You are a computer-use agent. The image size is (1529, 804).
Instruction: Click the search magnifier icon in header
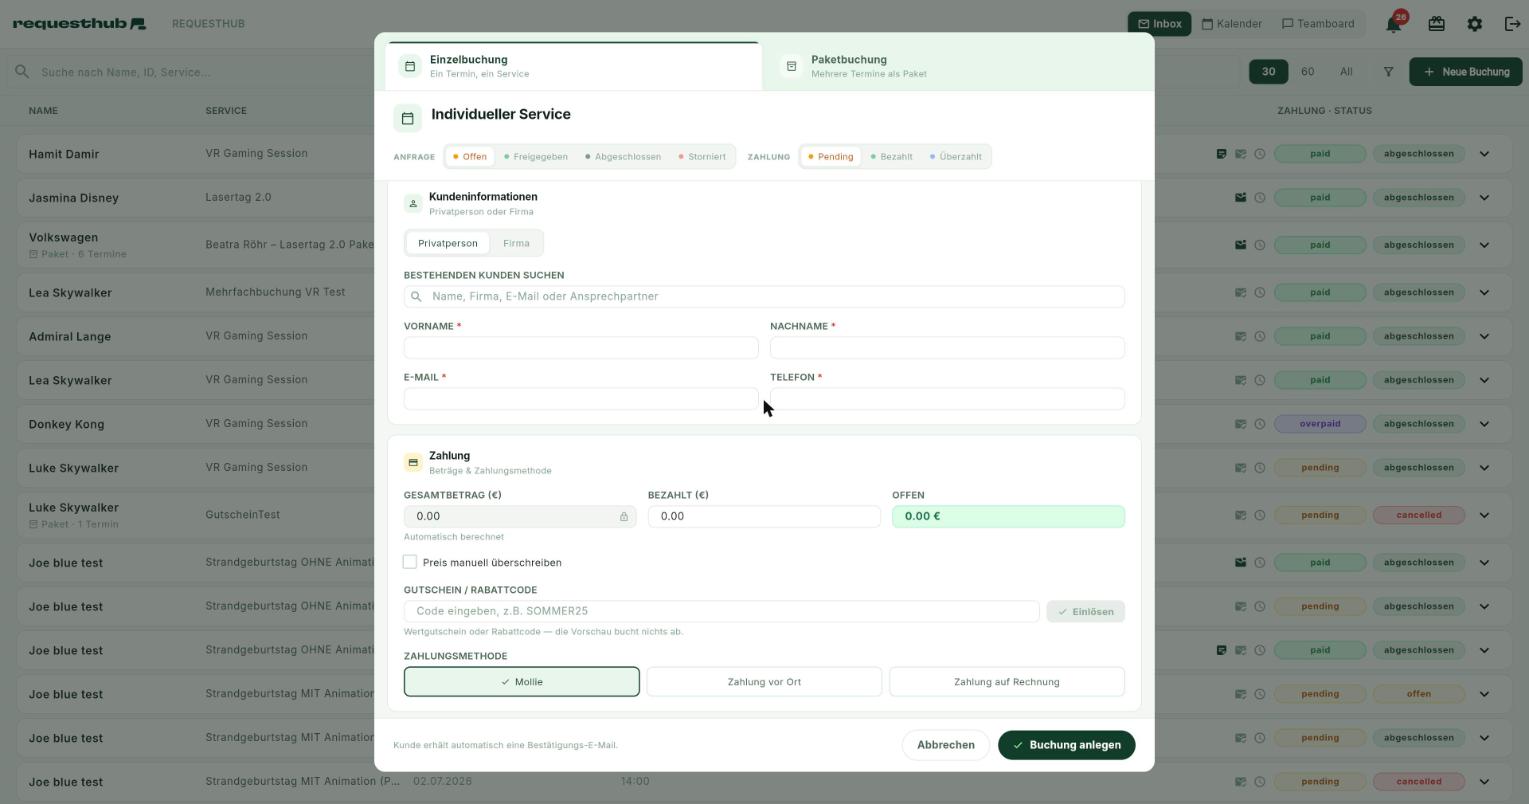(21, 72)
